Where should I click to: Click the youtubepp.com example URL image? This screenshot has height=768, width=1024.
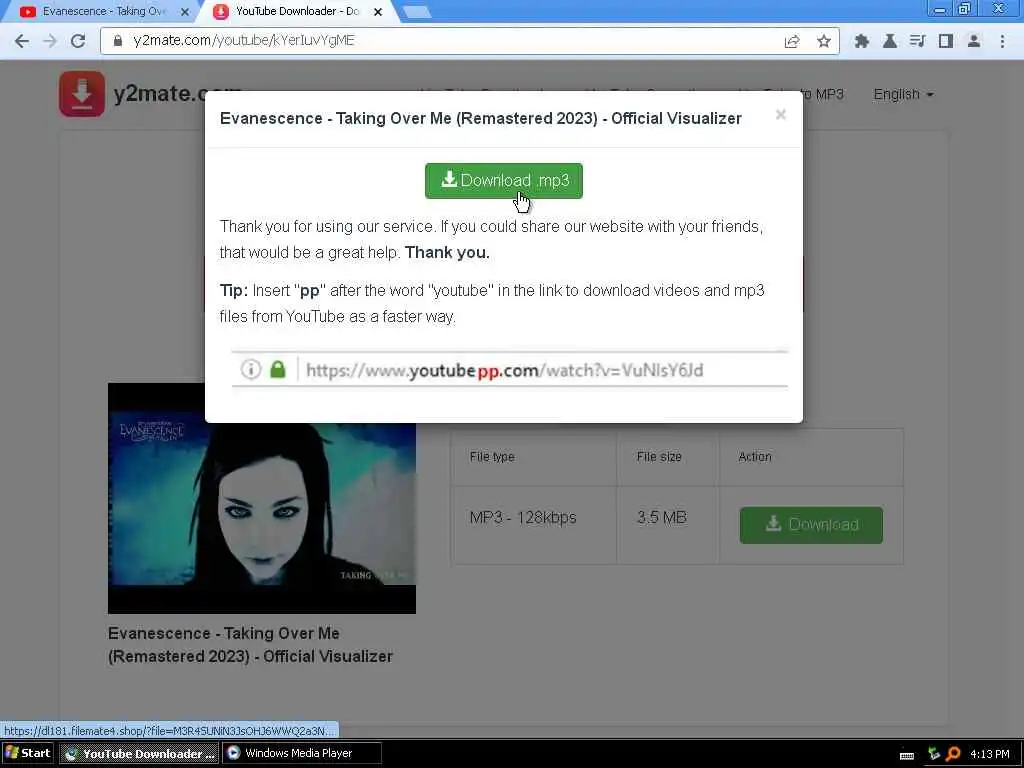pos(509,370)
